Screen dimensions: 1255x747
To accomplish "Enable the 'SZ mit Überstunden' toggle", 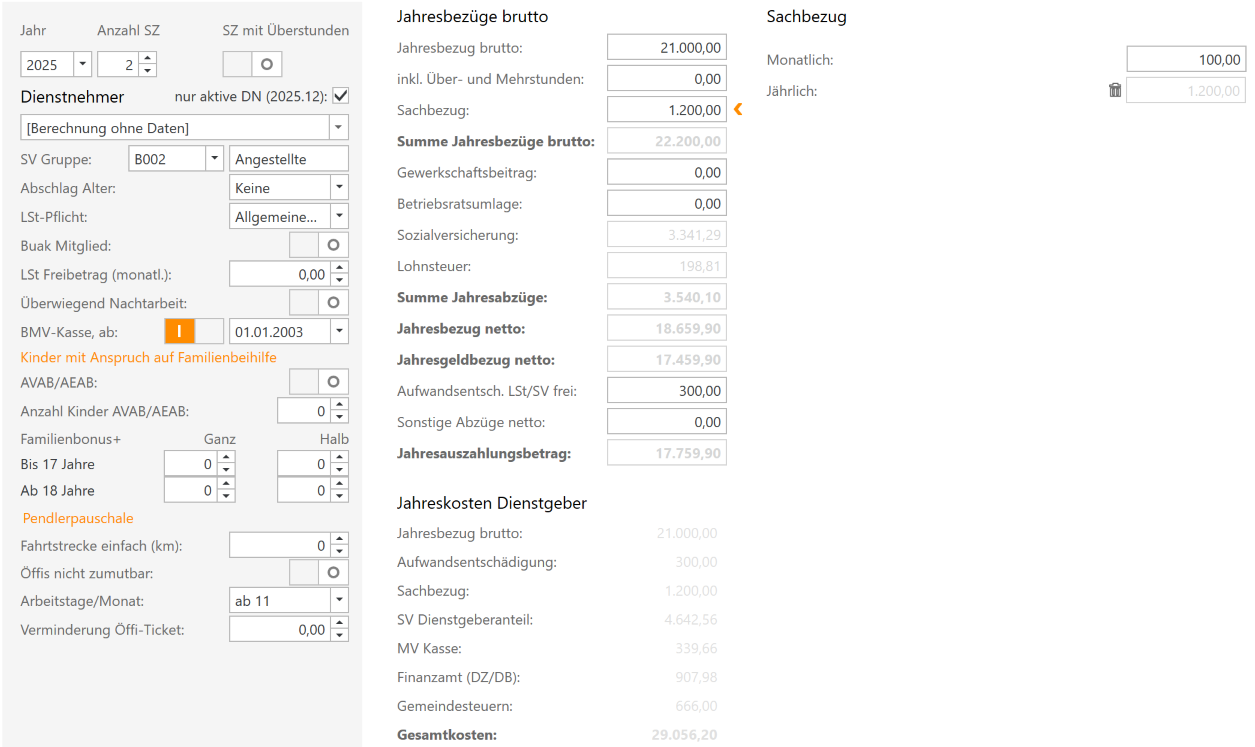I will click(250, 63).
